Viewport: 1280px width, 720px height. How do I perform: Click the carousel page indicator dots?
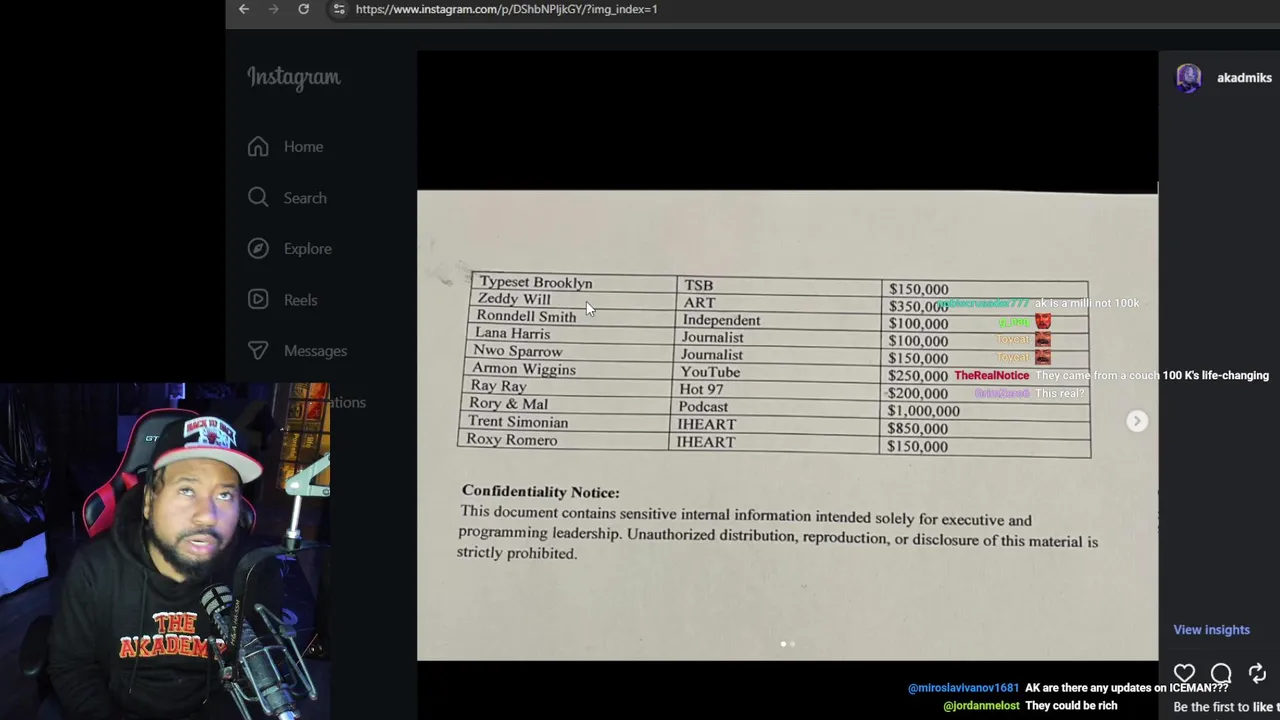tap(787, 644)
